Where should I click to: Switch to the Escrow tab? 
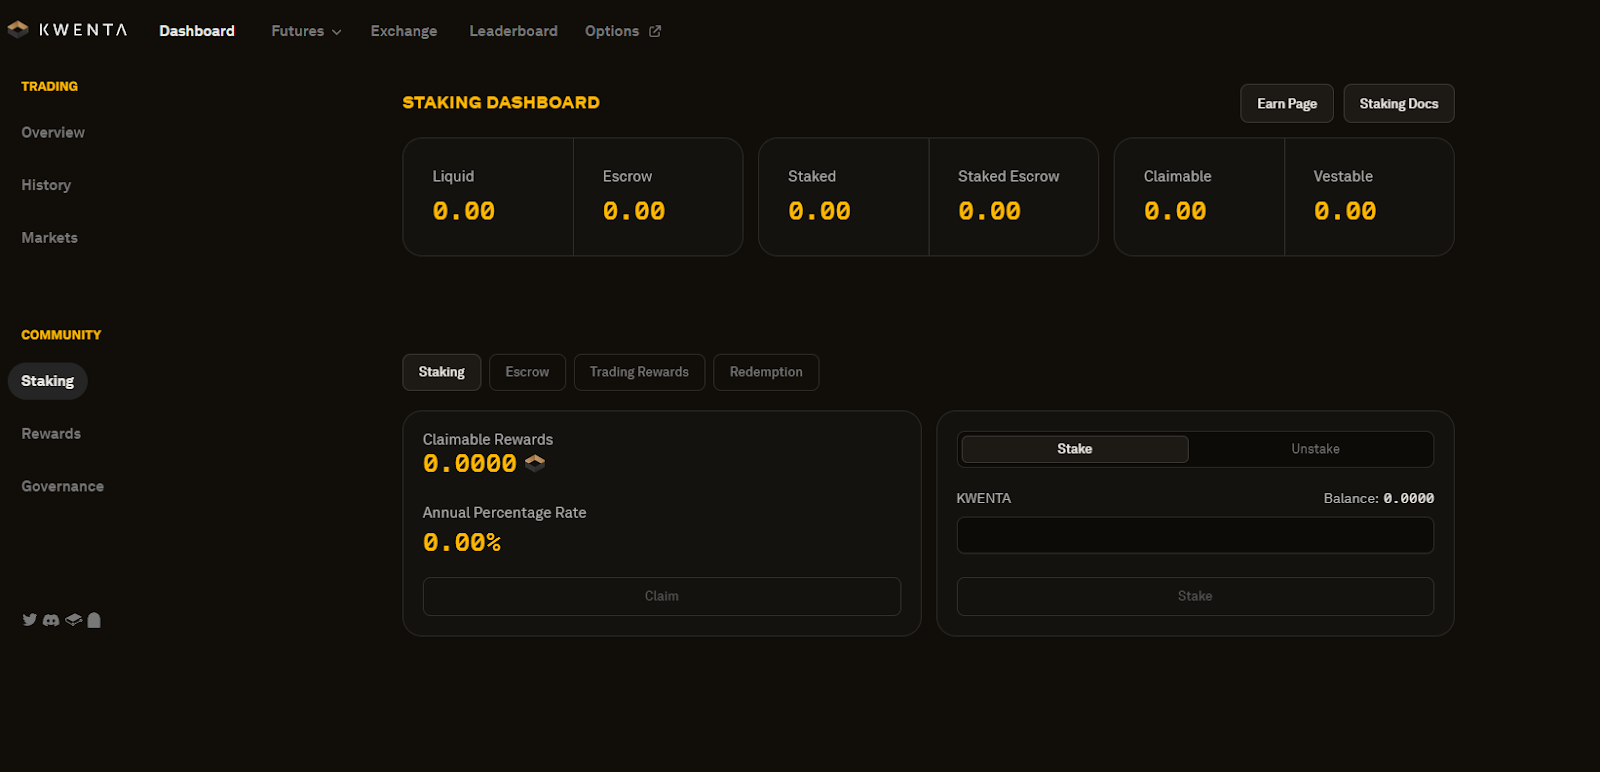[527, 372]
